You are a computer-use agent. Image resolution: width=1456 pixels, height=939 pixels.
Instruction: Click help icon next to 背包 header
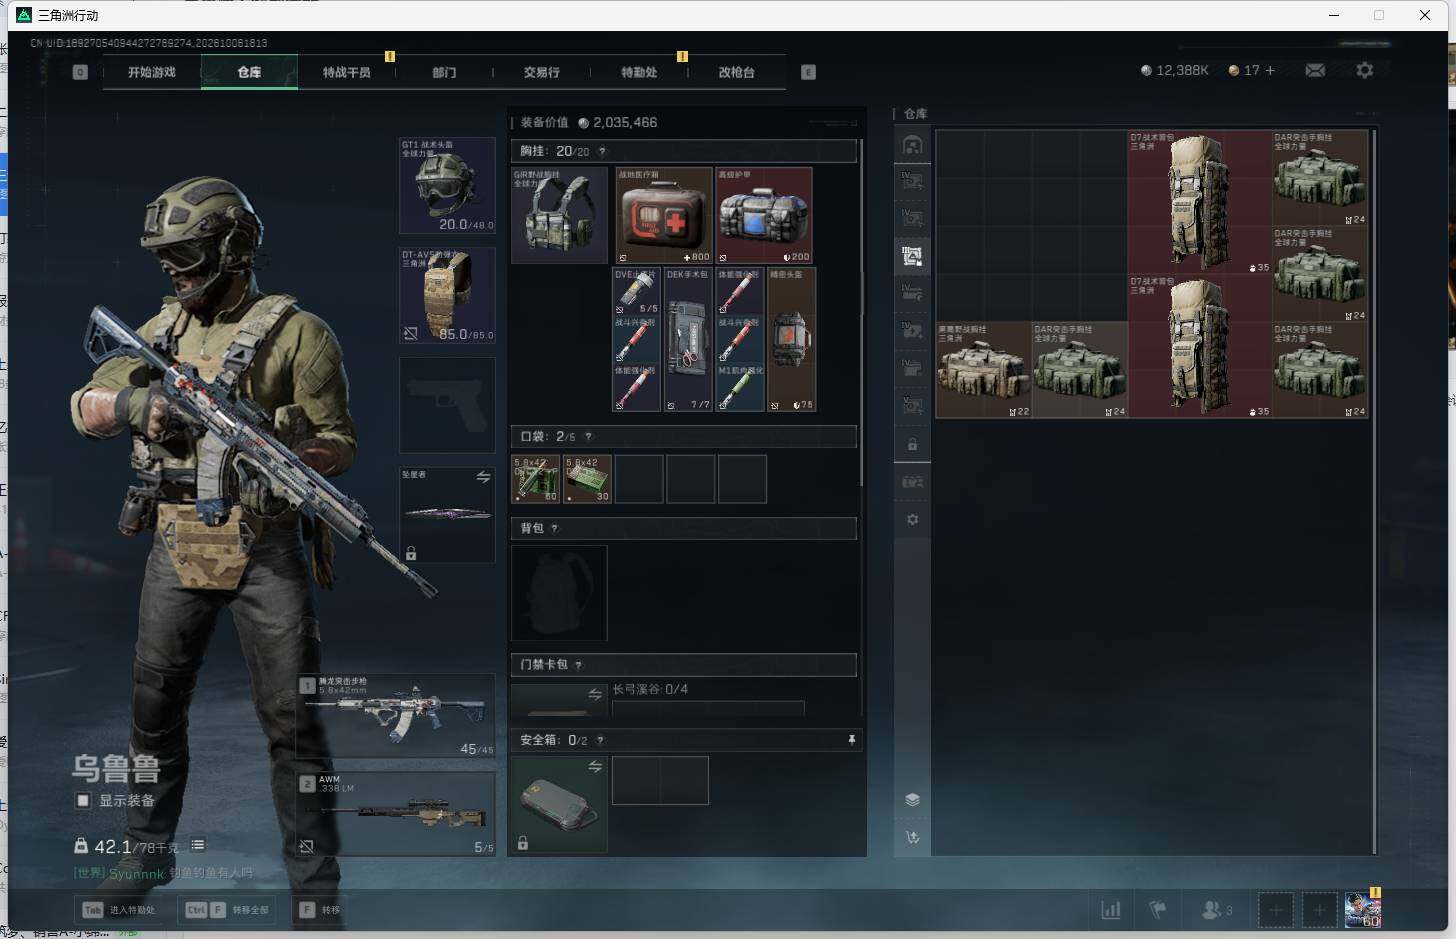click(x=554, y=529)
